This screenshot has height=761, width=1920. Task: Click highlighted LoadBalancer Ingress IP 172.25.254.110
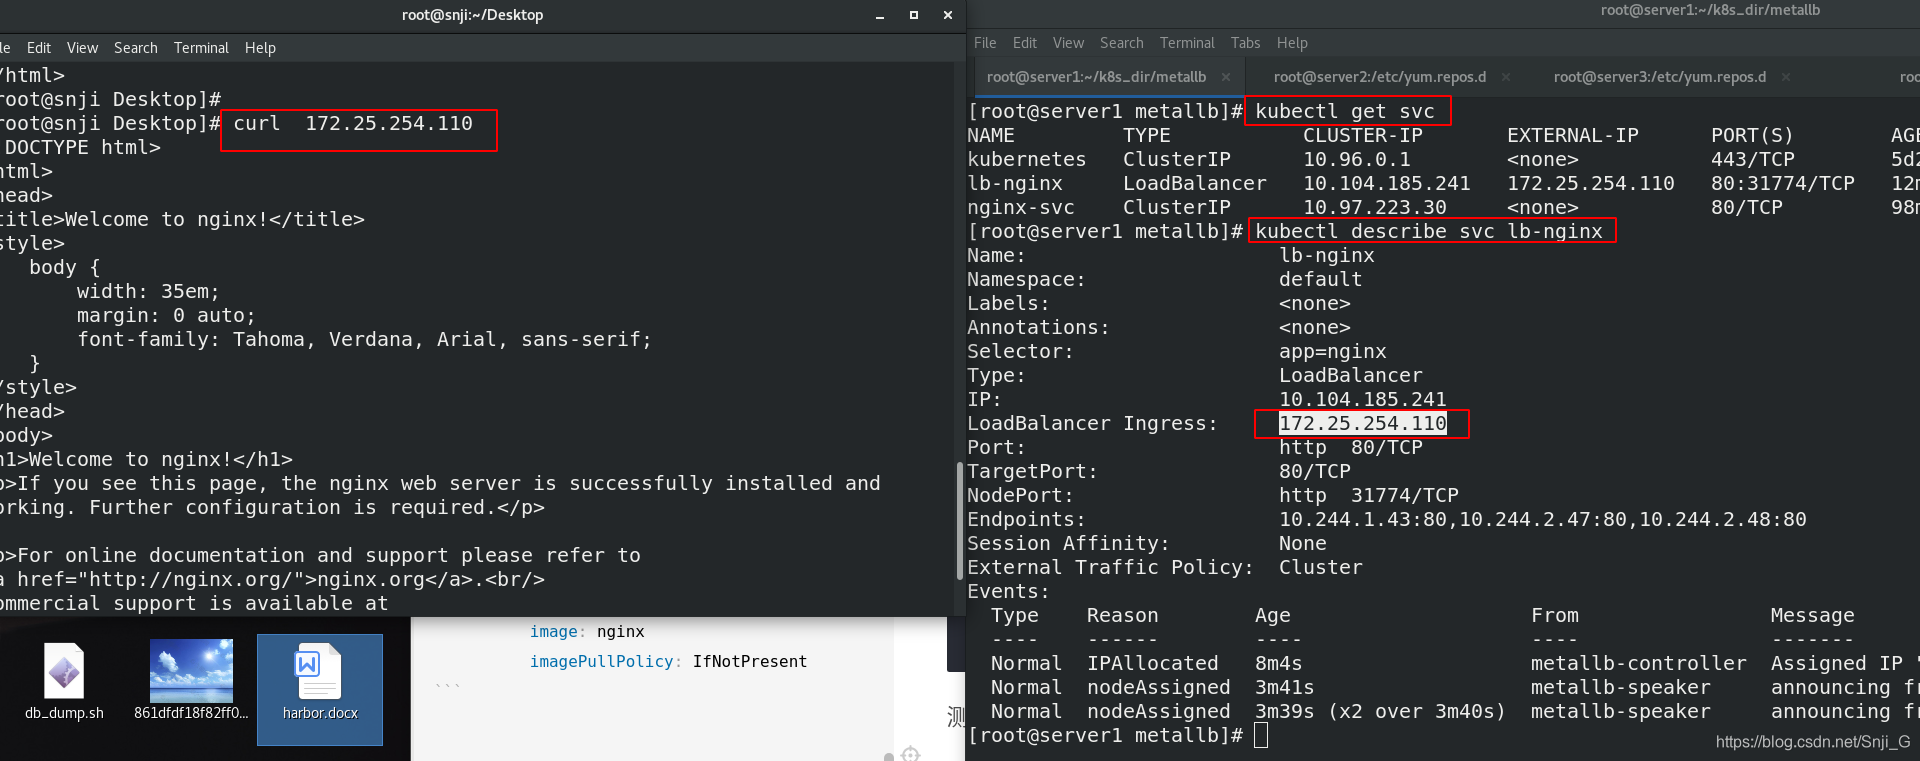1362,423
